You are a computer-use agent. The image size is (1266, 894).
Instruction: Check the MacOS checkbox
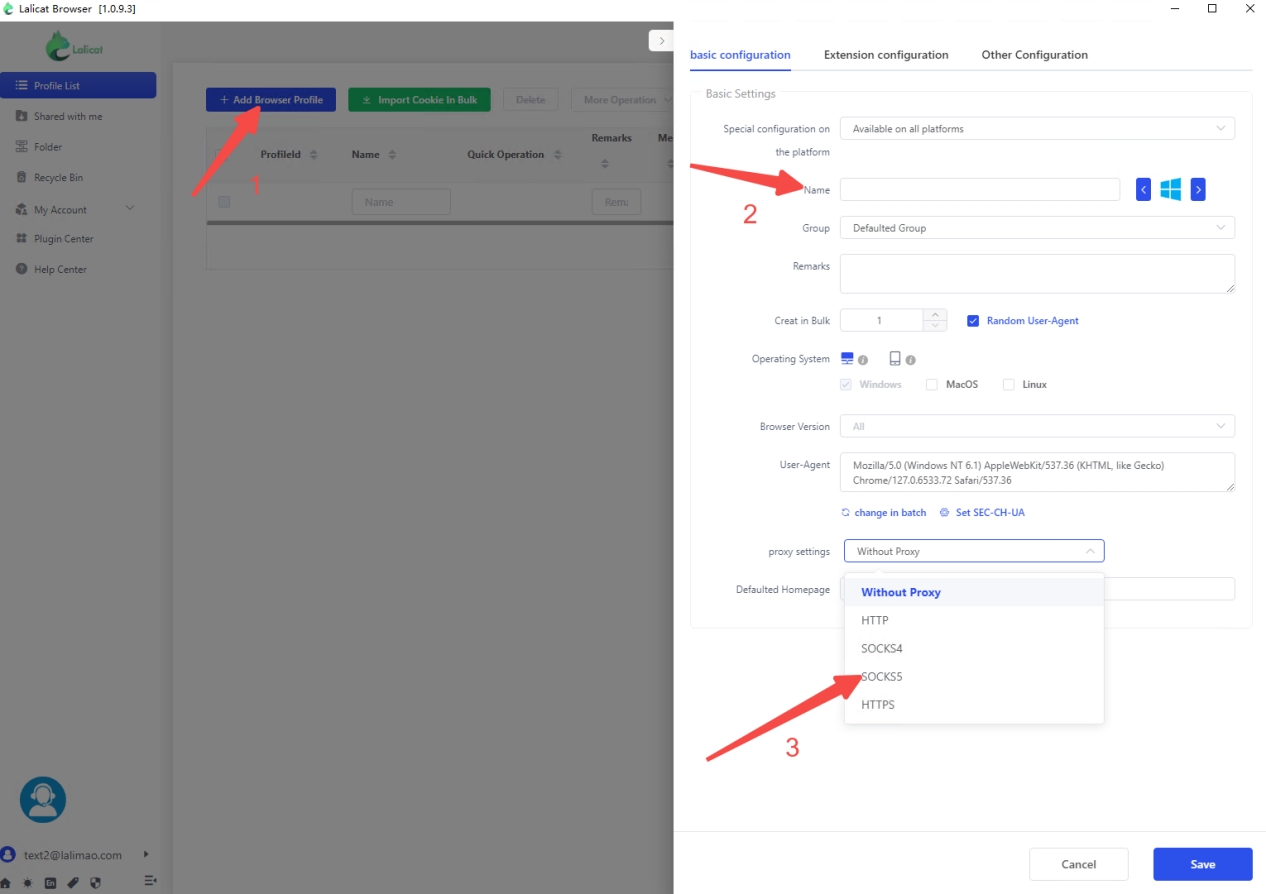click(932, 384)
